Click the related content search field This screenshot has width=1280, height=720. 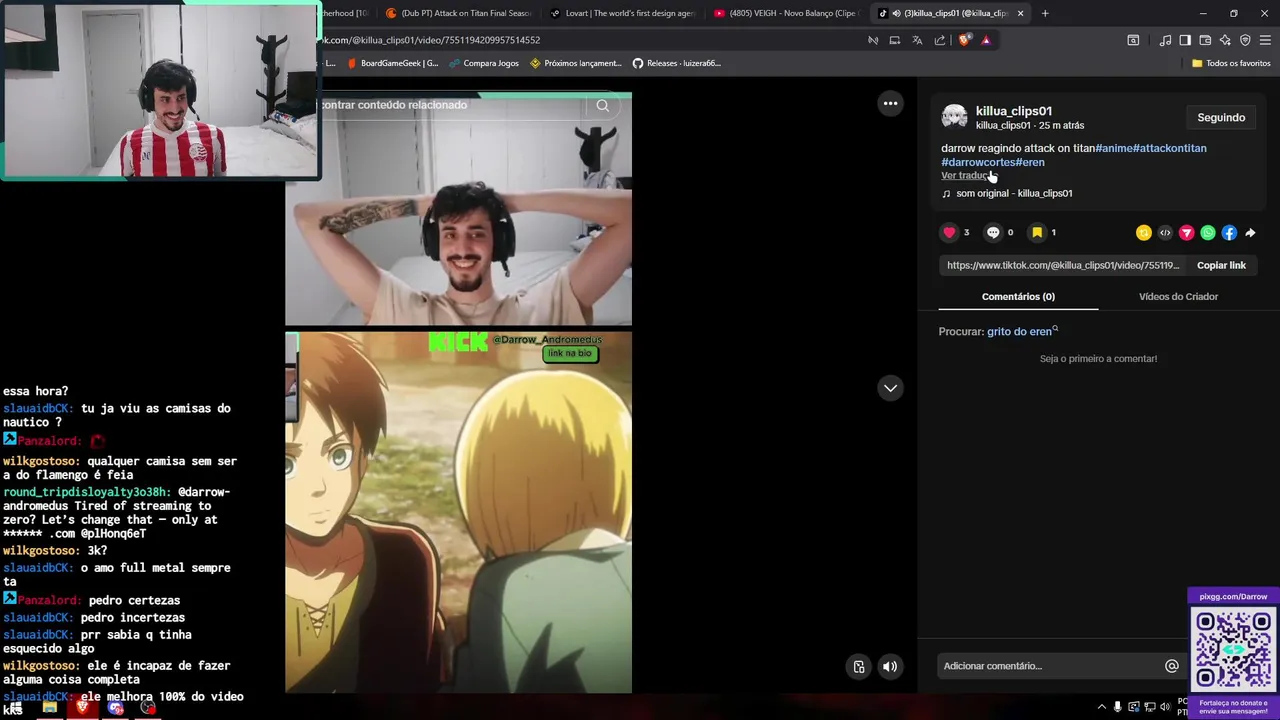(455, 105)
